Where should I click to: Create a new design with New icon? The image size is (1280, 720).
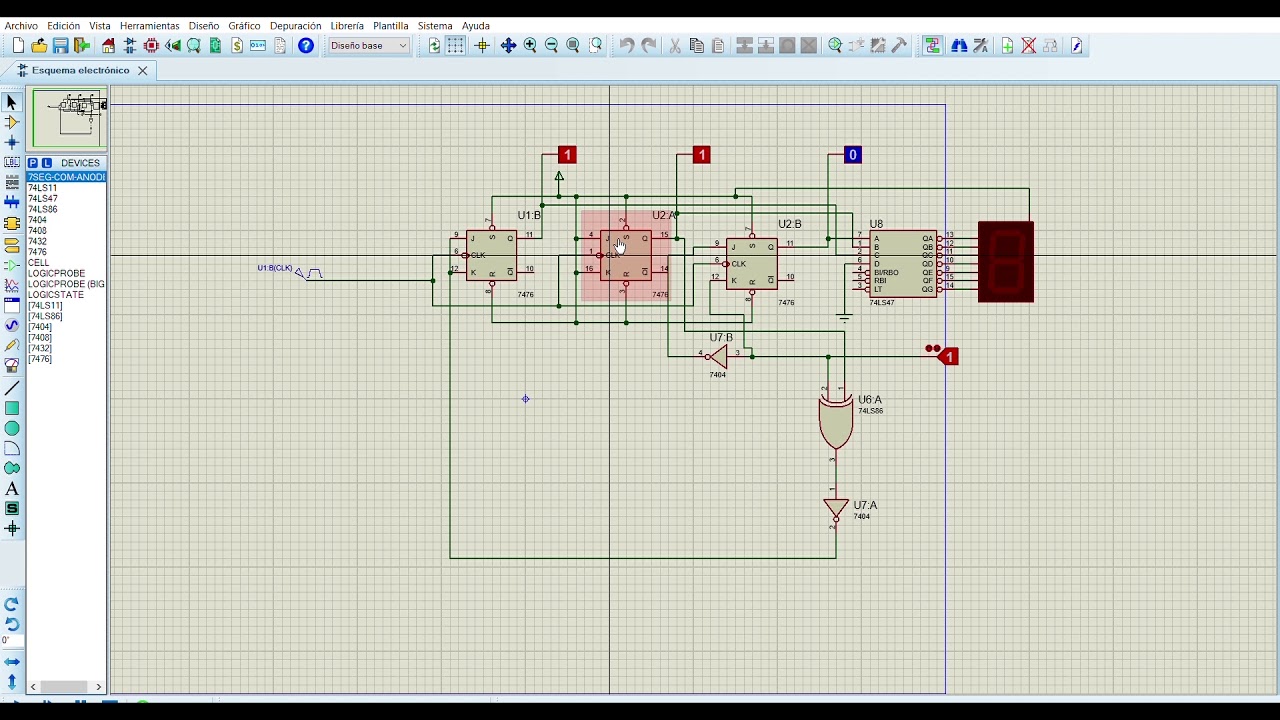18,45
